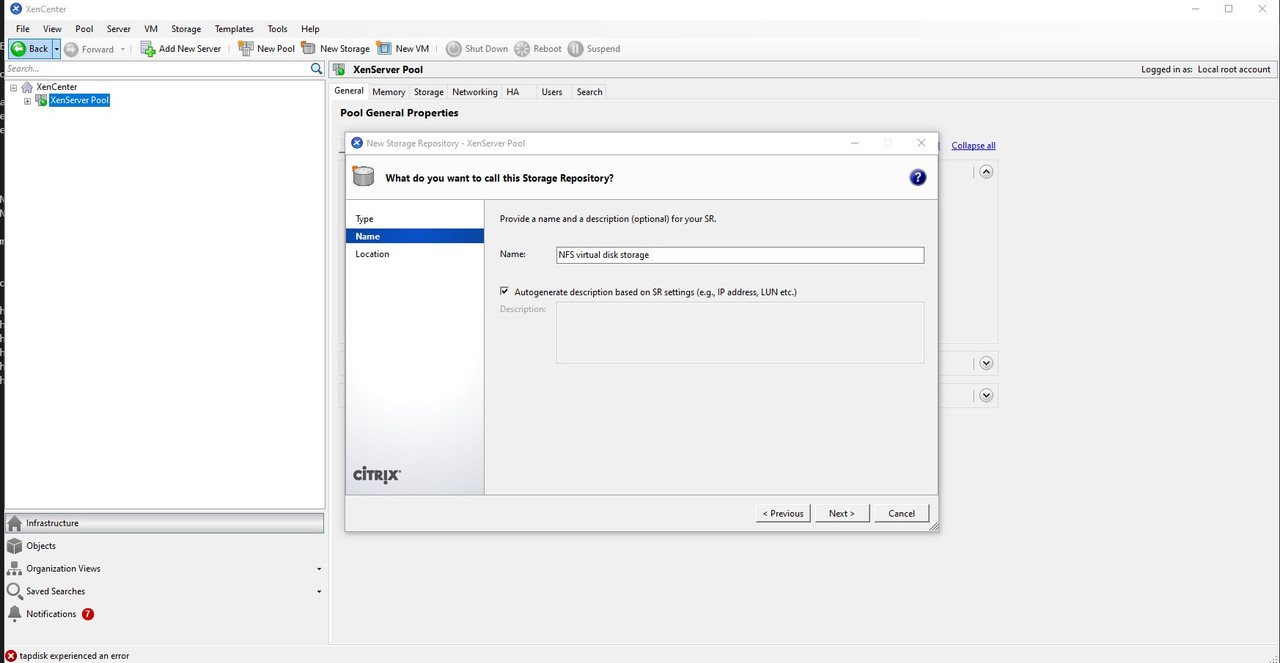The image size is (1280, 663).
Task: Click the Collapse all link
Action: [973, 146]
